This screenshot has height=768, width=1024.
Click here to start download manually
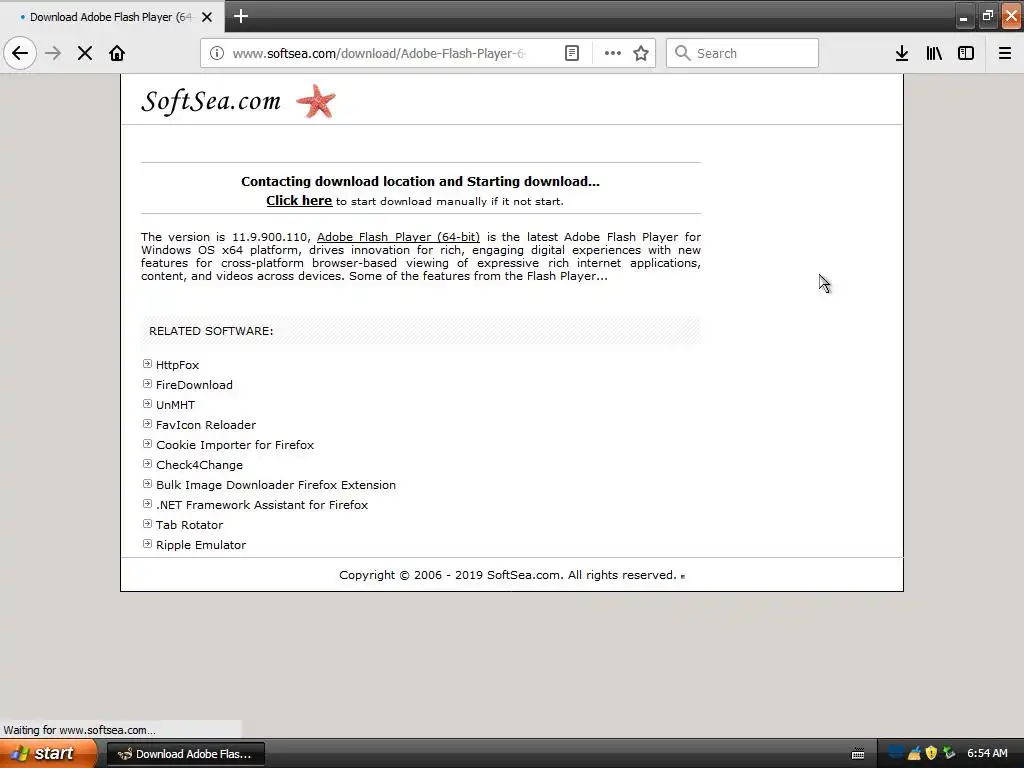coord(299,200)
